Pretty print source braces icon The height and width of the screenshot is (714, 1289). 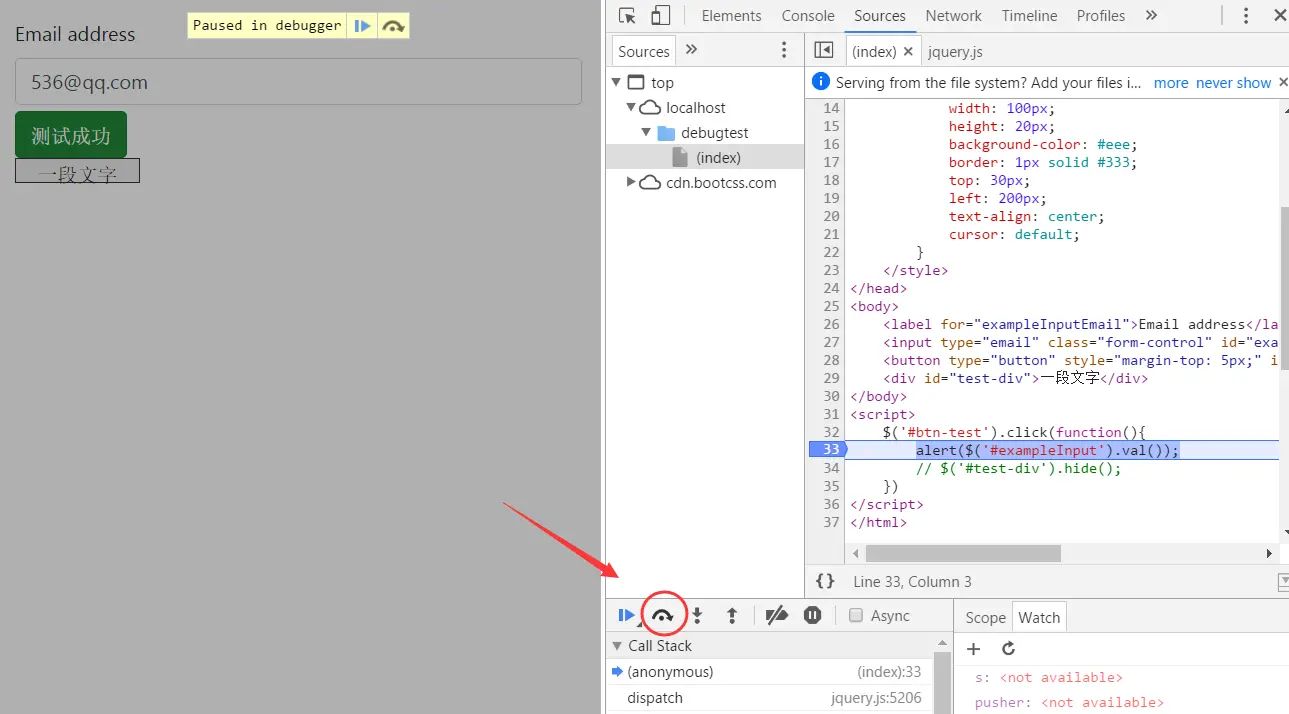(825, 581)
